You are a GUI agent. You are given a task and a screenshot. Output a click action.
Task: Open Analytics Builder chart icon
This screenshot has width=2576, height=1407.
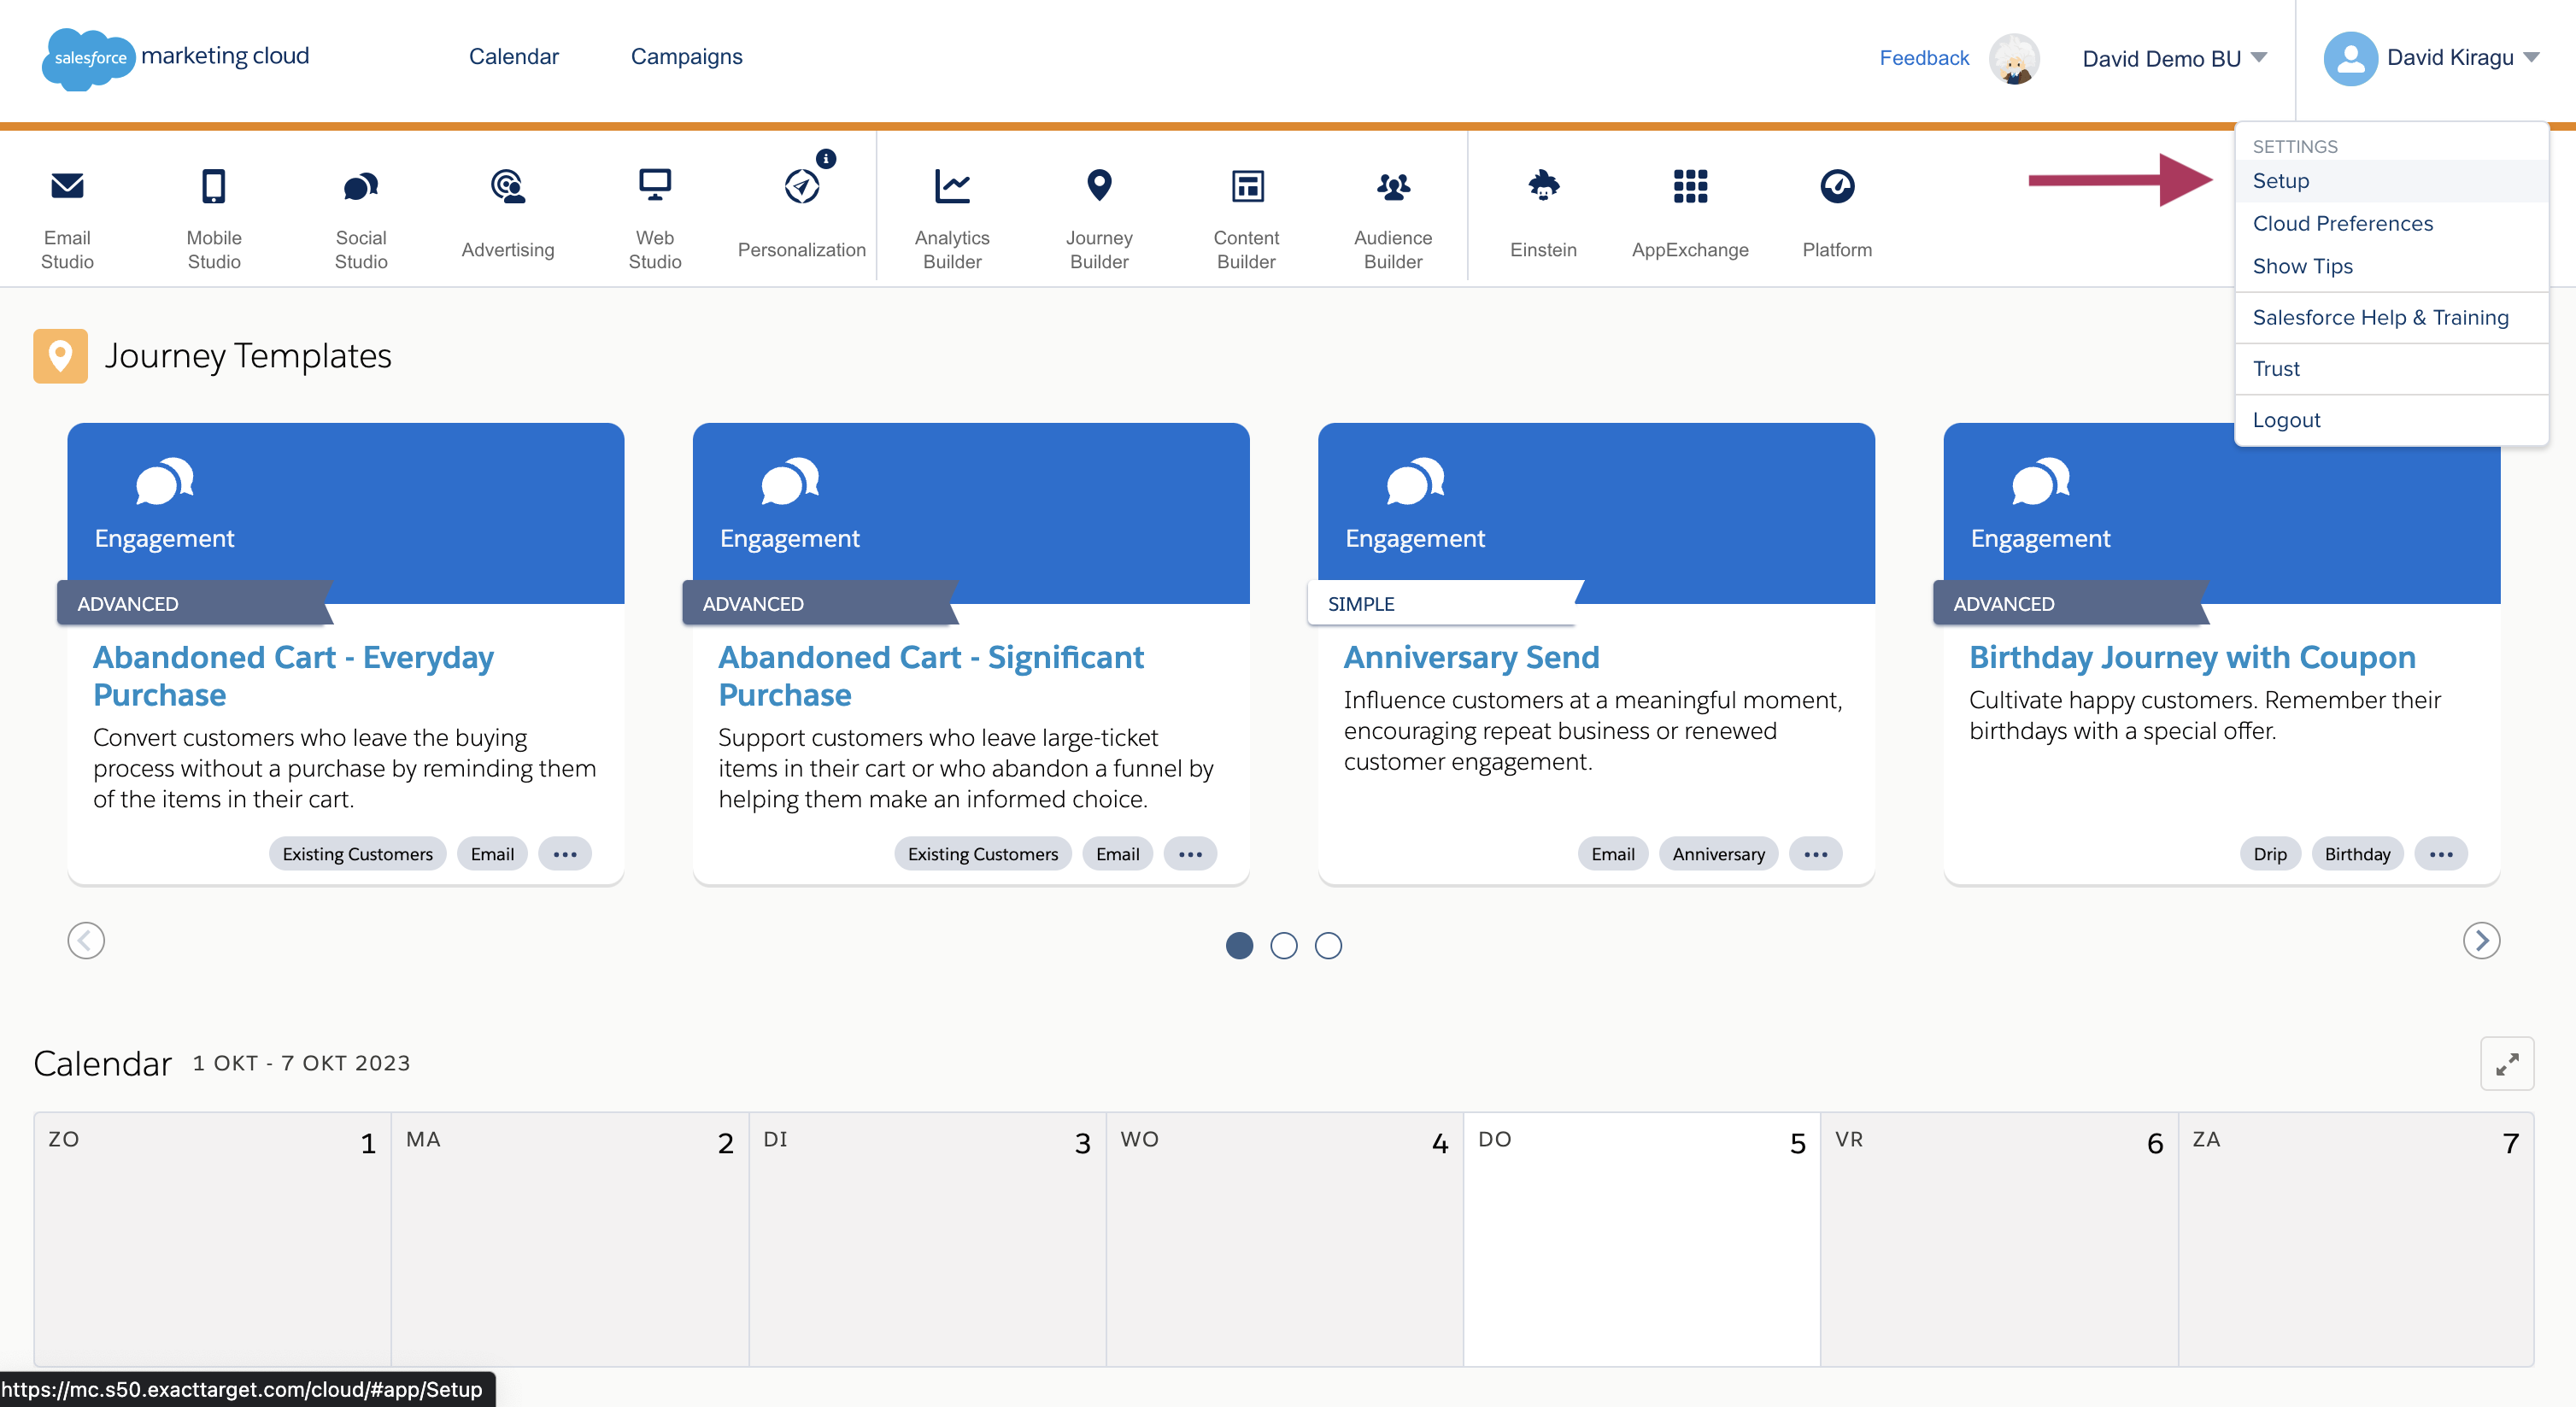point(952,186)
